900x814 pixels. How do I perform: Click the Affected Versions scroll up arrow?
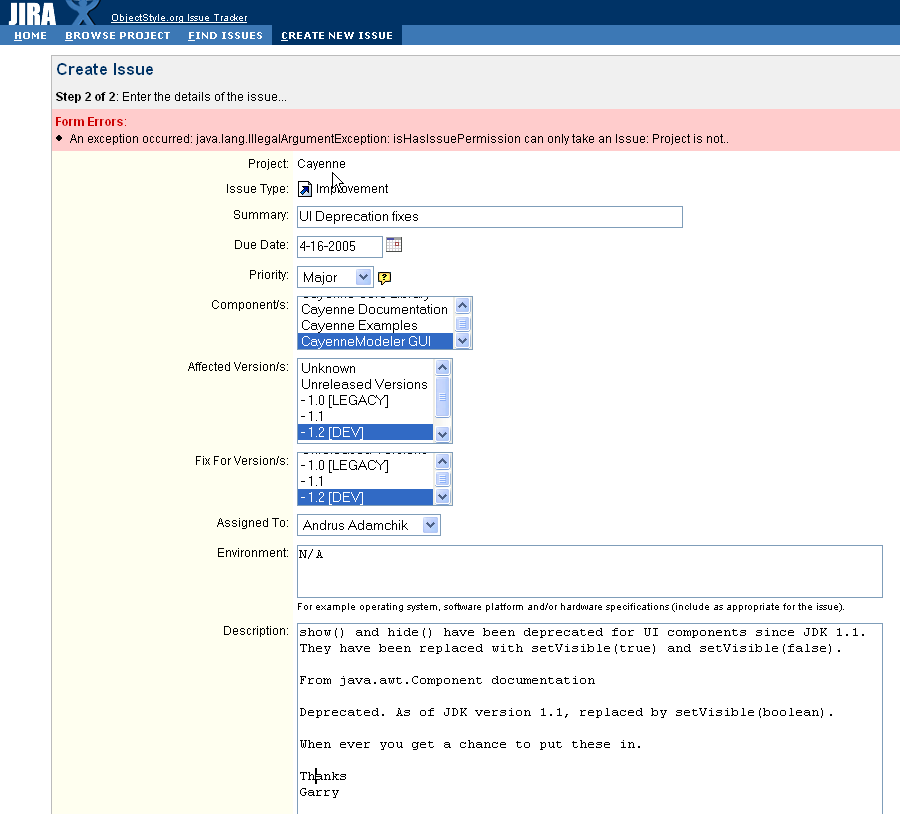(x=443, y=367)
